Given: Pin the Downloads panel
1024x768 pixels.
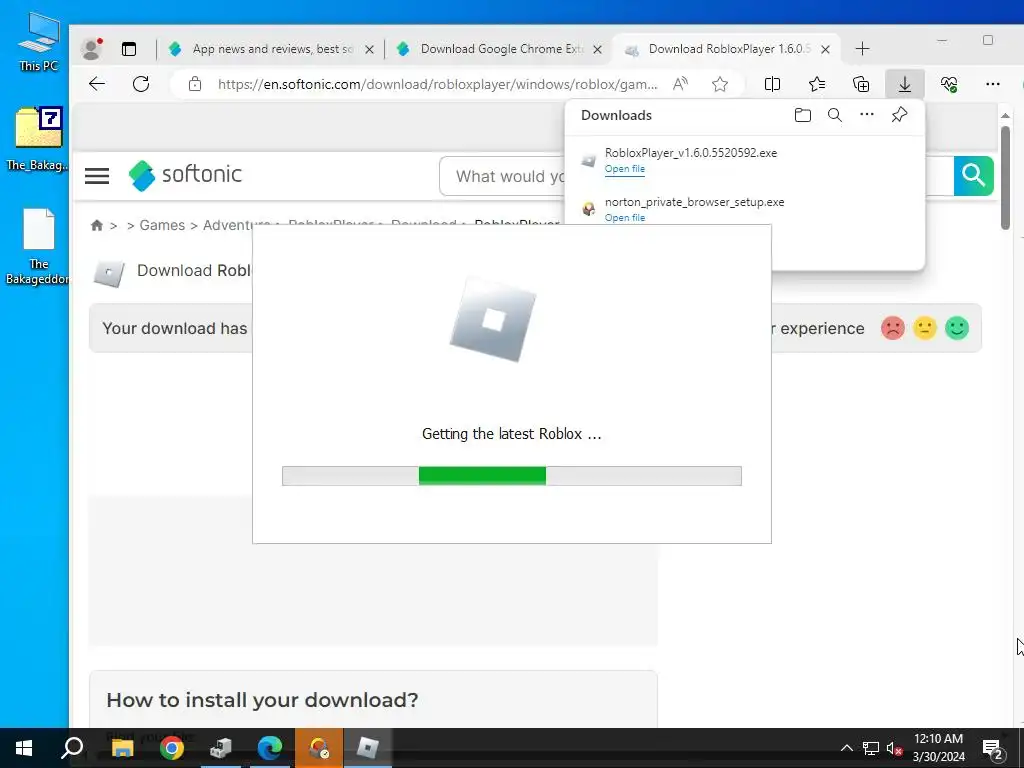Looking at the screenshot, I should click(x=899, y=115).
